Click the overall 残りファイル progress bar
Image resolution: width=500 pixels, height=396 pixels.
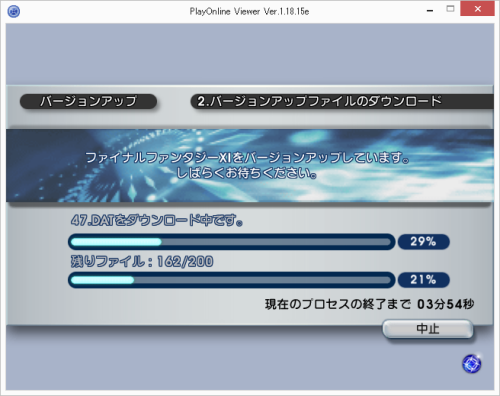click(x=231, y=280)
